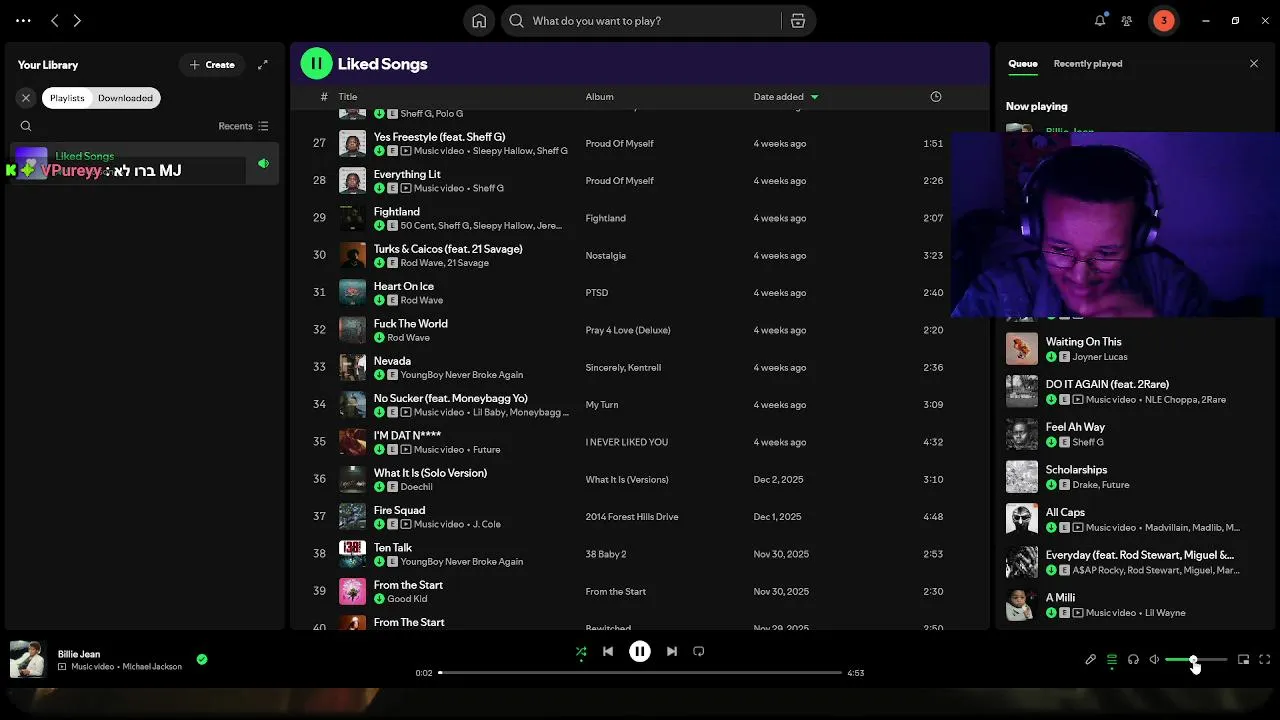Viewport: 1280px width, 720px height.
Task: Open the miniplayer icon
Action: coord(1244,660)
